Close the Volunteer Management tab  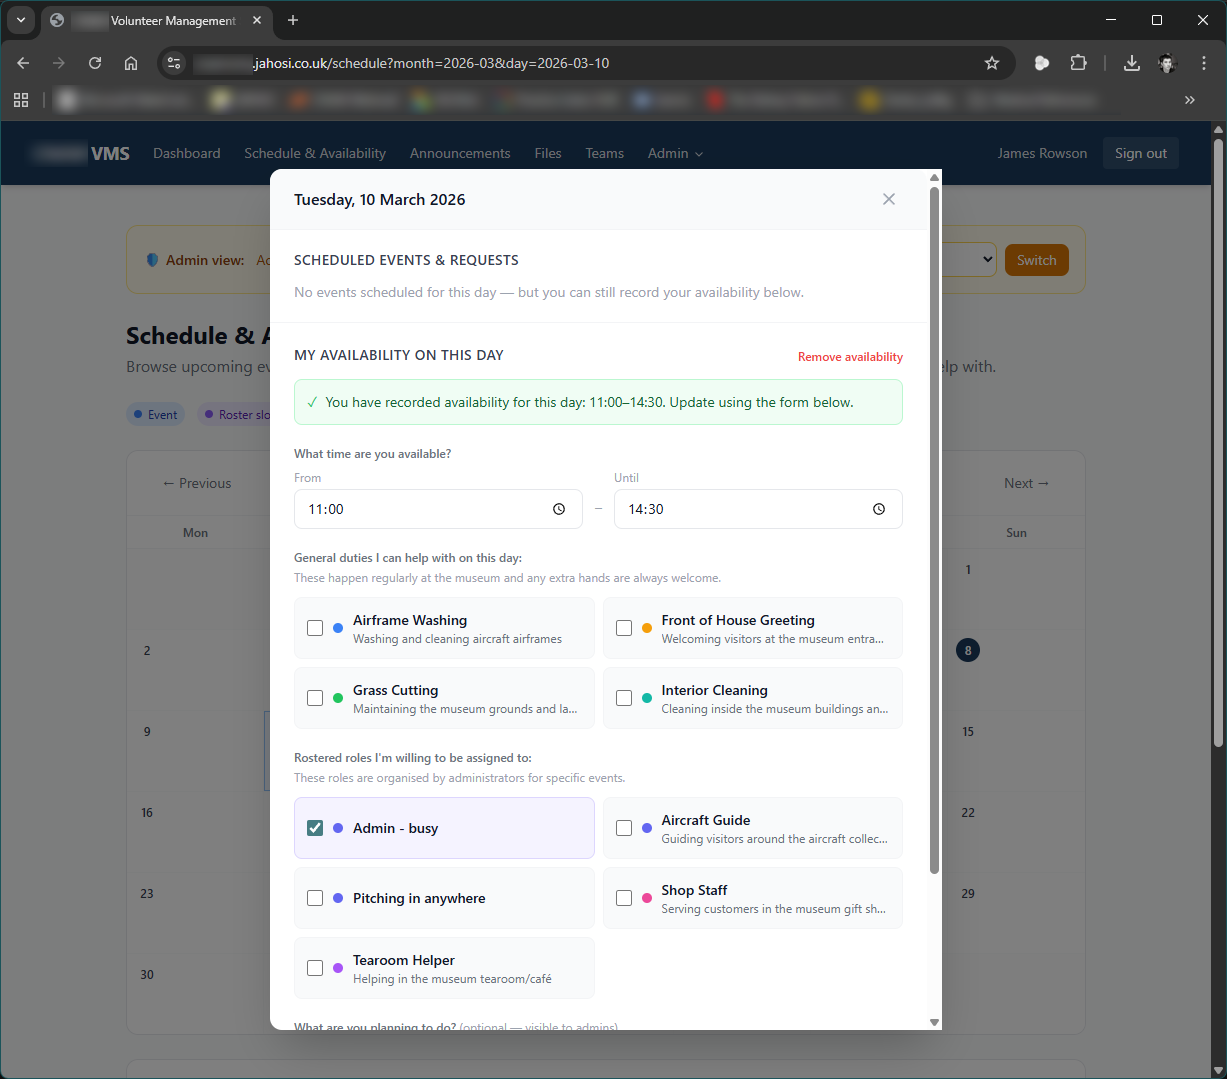point(257,20)
